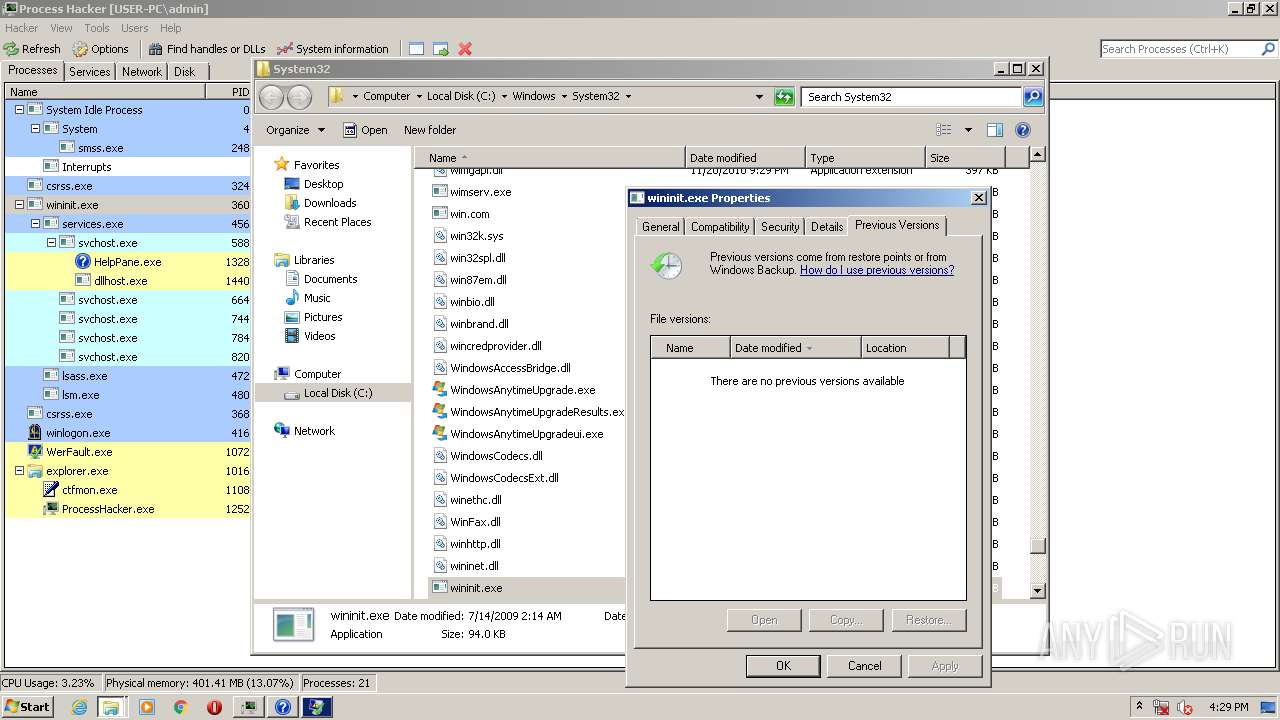Click the change view icon in Explorer

pos(943,130)
